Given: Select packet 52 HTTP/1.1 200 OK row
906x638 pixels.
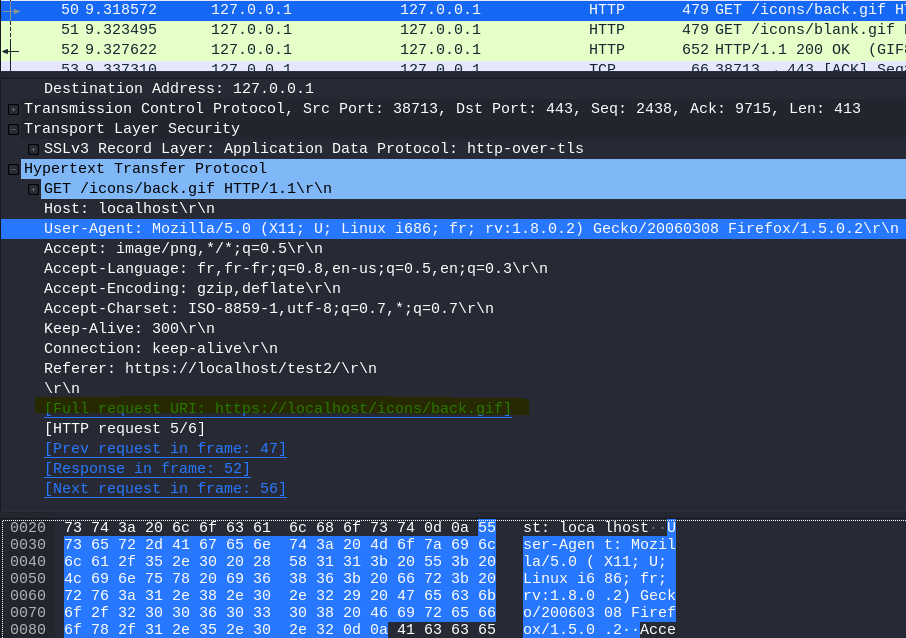Looking at the screenshot, I should tap(453, 50).
